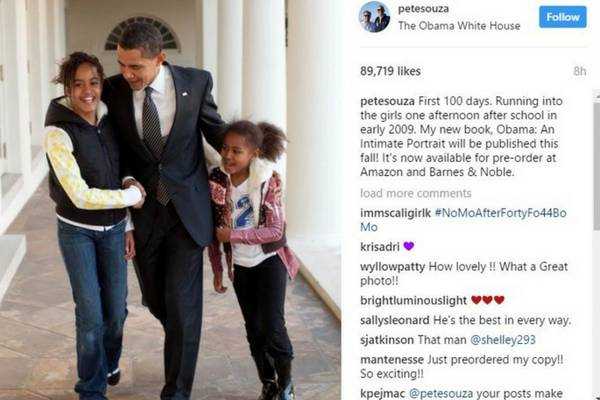Screen dimensions: 600x400
Task: Open the wyllowpatty commenter profile
Action: (392, 267)
